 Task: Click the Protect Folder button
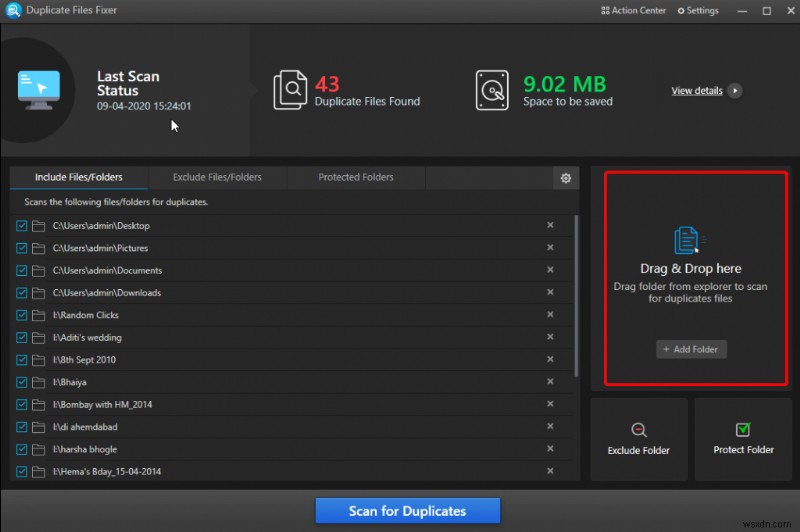[743, 439]
